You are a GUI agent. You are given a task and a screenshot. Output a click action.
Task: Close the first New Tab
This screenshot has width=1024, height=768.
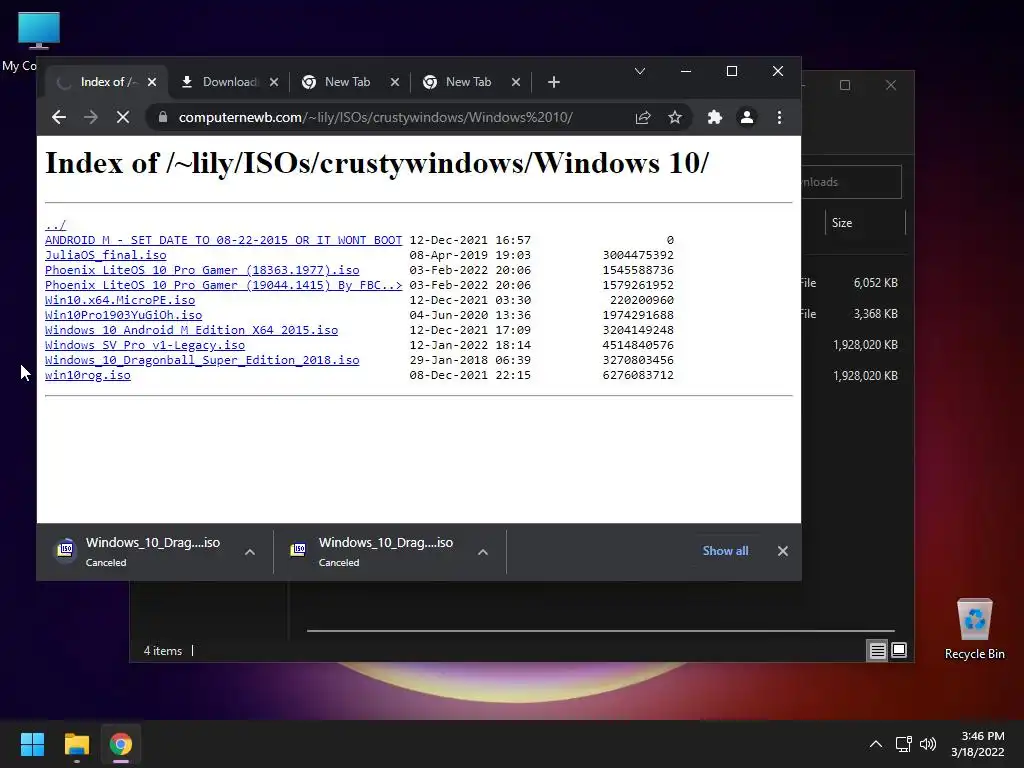tap(394, 82)
